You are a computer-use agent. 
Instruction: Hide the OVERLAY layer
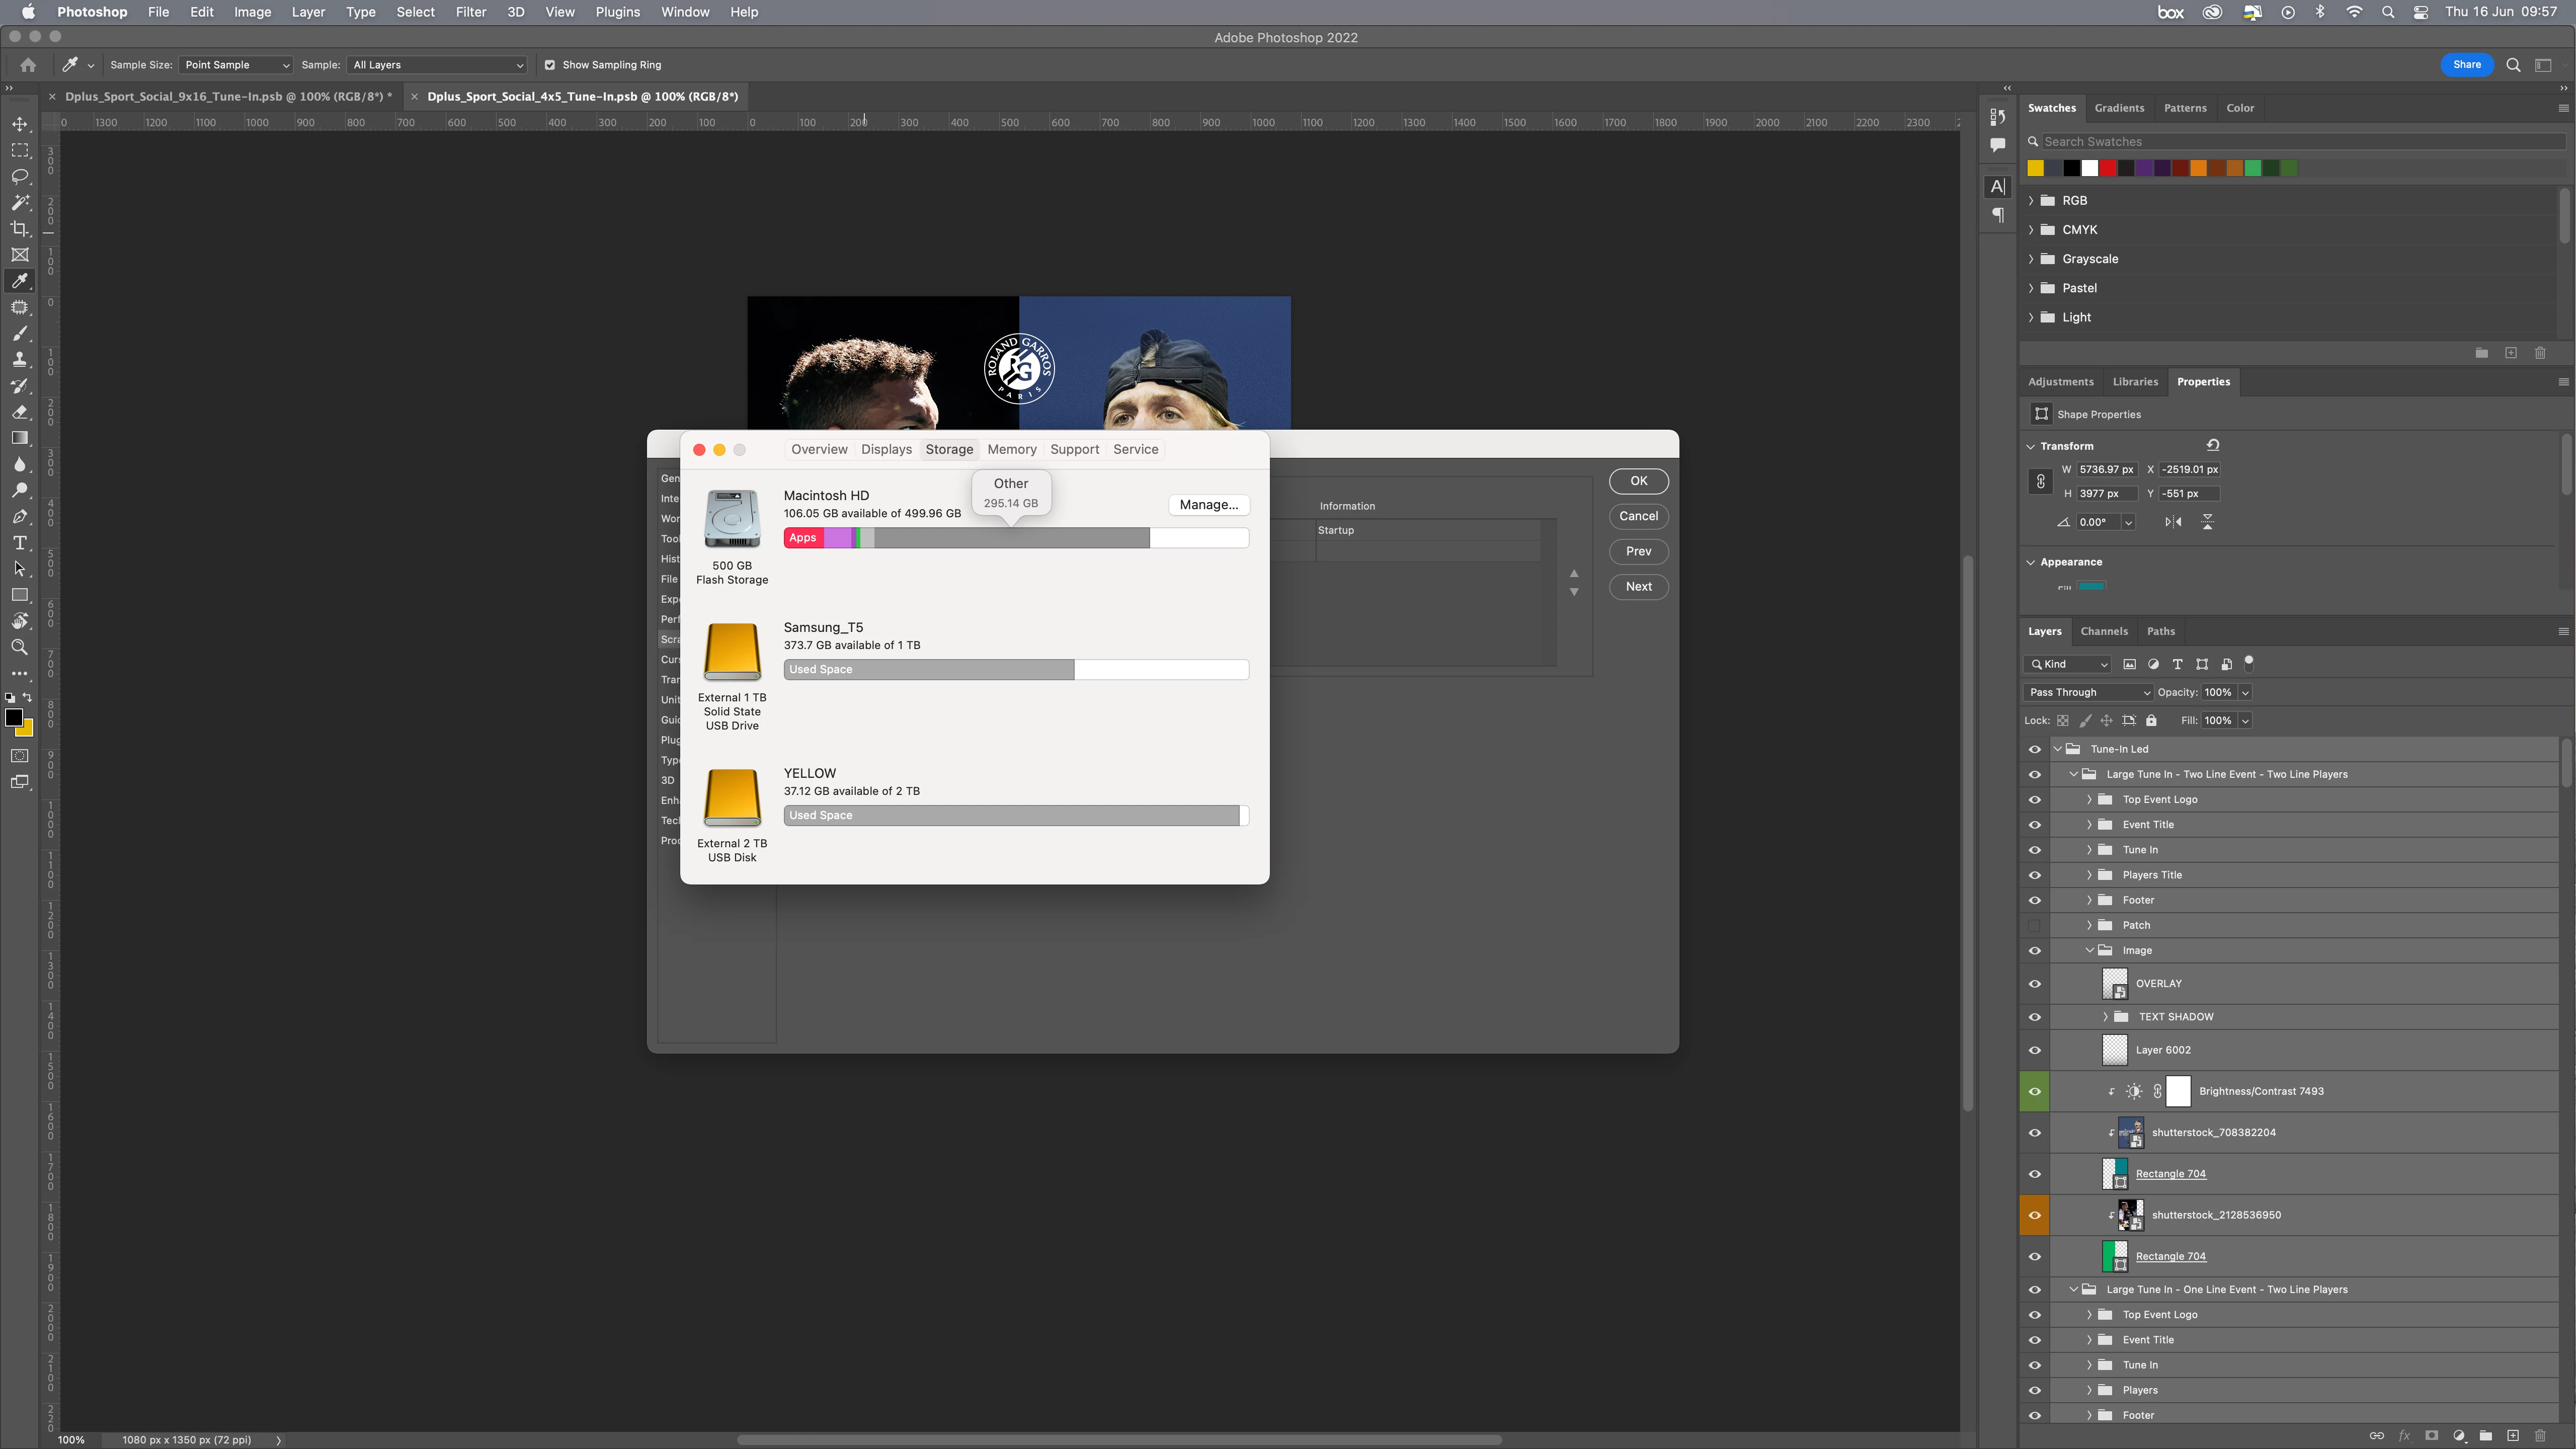tap(2034, 984)
